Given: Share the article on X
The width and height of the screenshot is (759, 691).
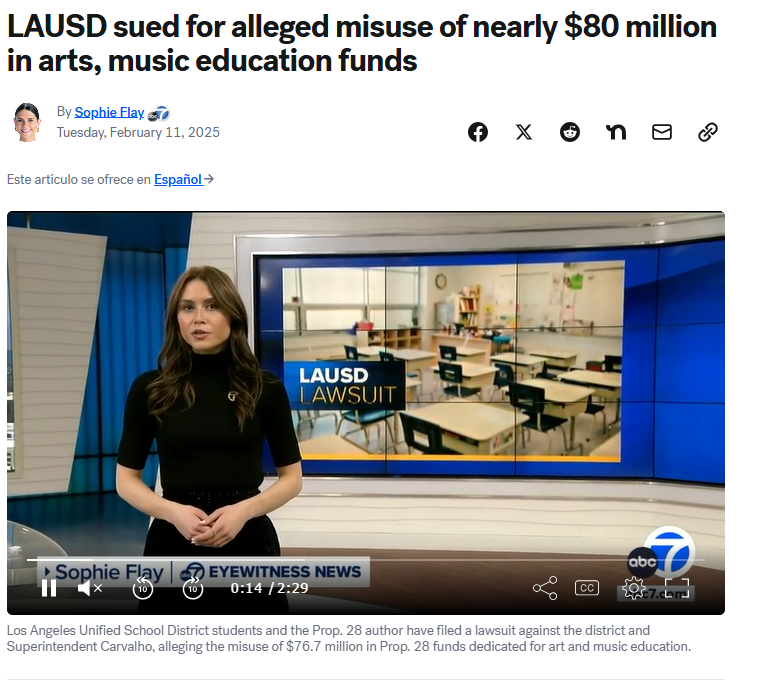Looking at the screenshot, I should (x=524, y=132).
